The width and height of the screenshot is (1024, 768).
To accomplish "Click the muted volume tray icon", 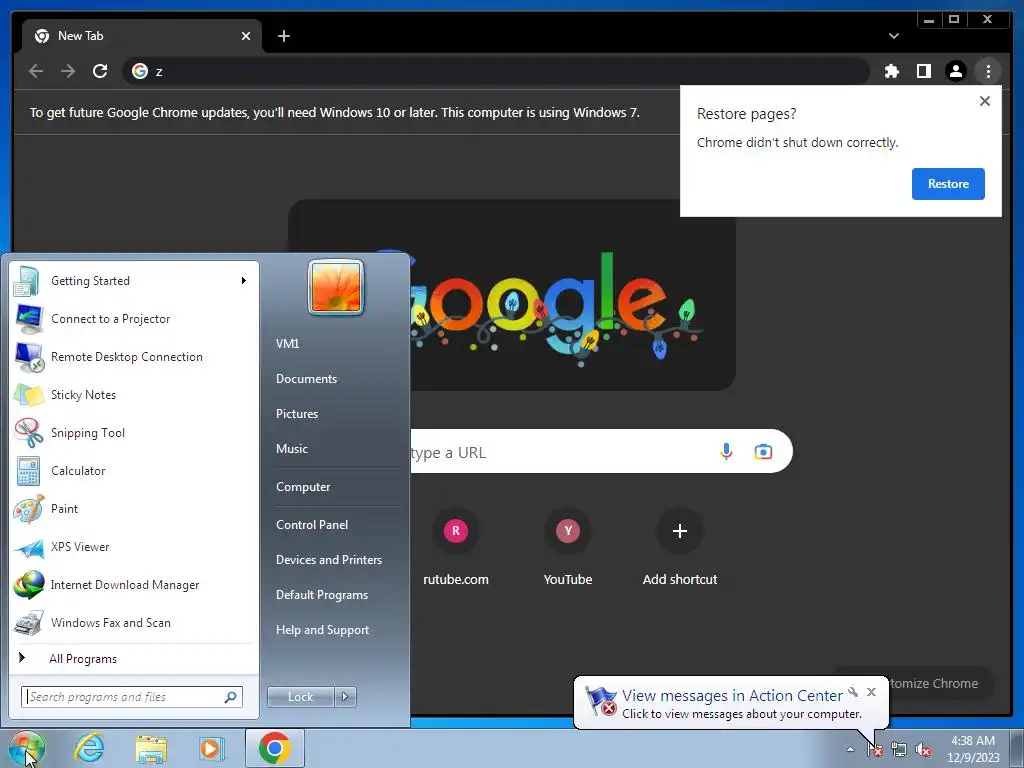I will [x=923, y=749].
